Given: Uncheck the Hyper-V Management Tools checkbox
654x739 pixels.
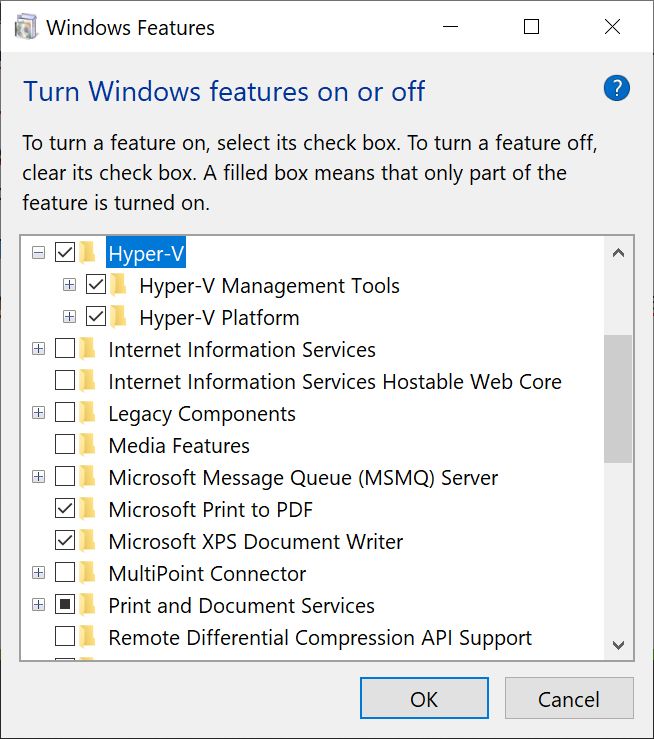Looking at the screenshot, I should tap(96, 284).
